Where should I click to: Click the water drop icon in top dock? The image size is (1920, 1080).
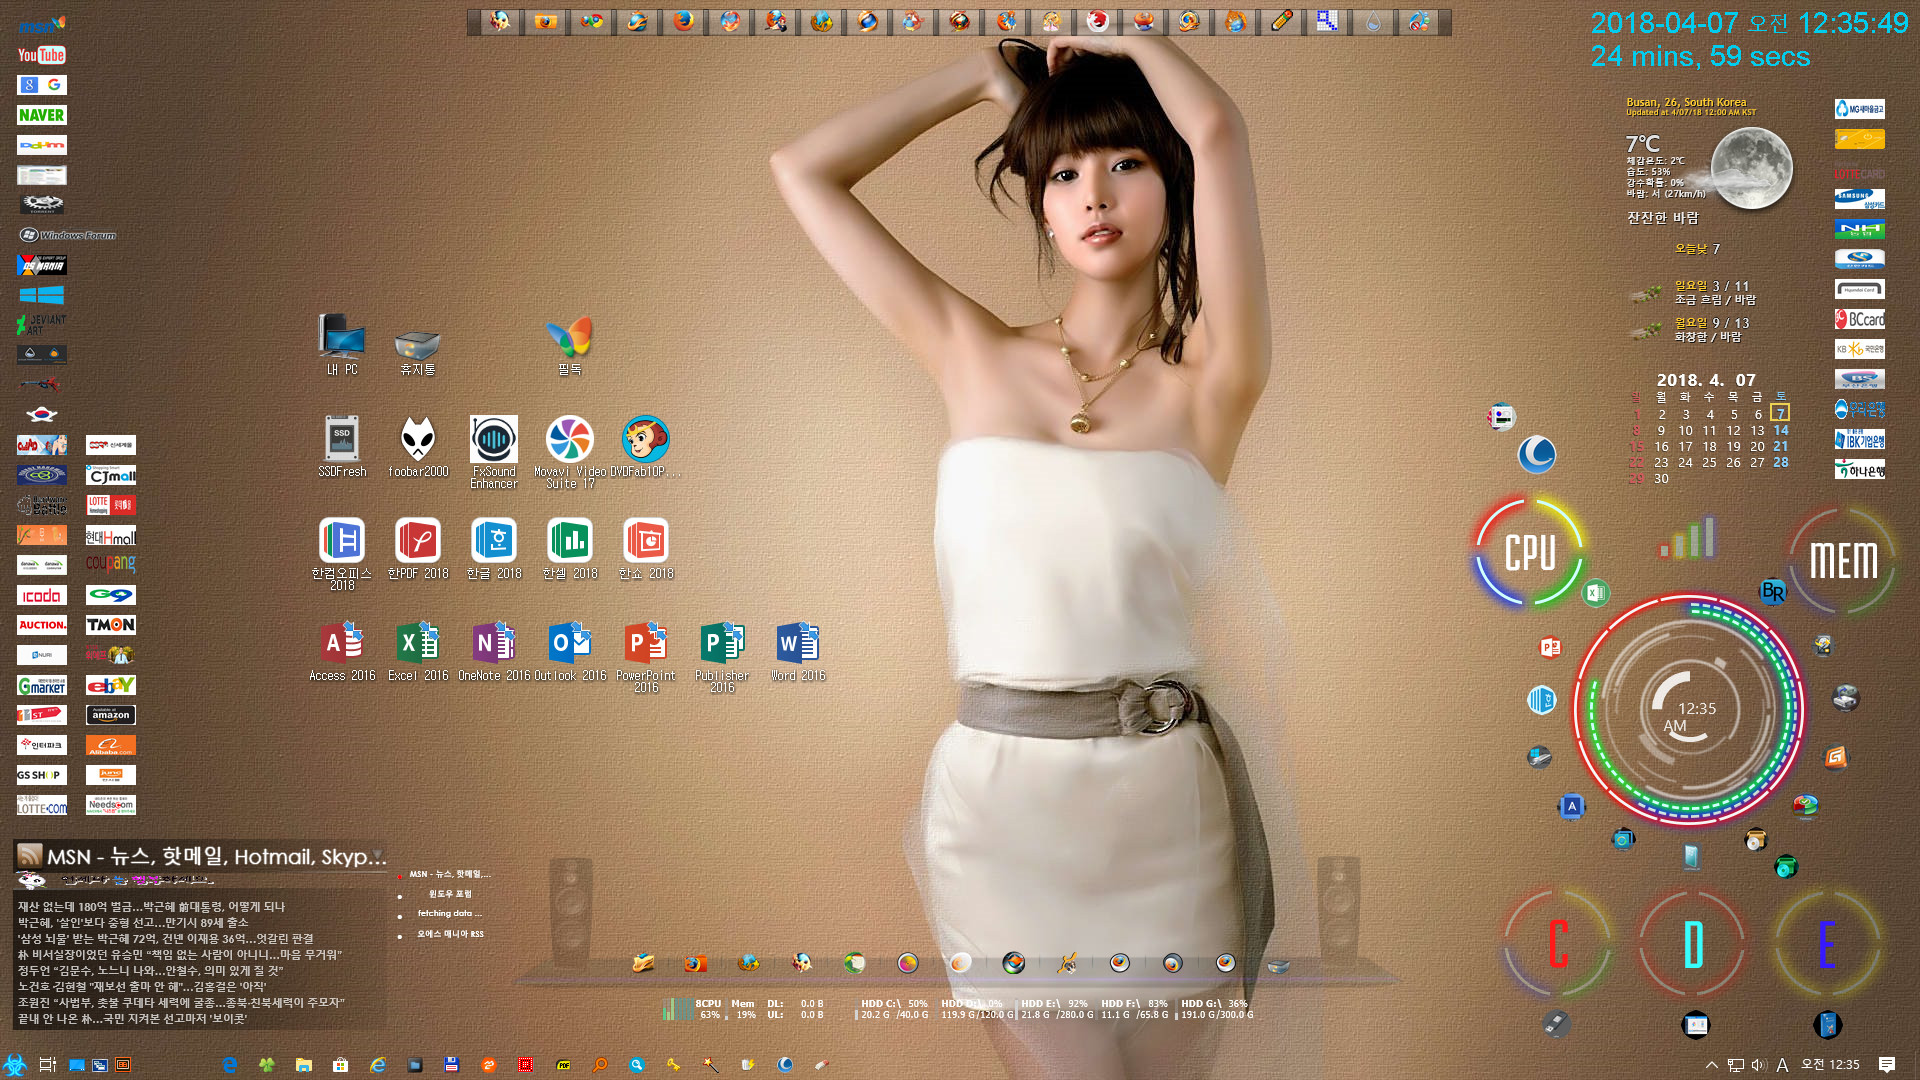click(1373, 21)
